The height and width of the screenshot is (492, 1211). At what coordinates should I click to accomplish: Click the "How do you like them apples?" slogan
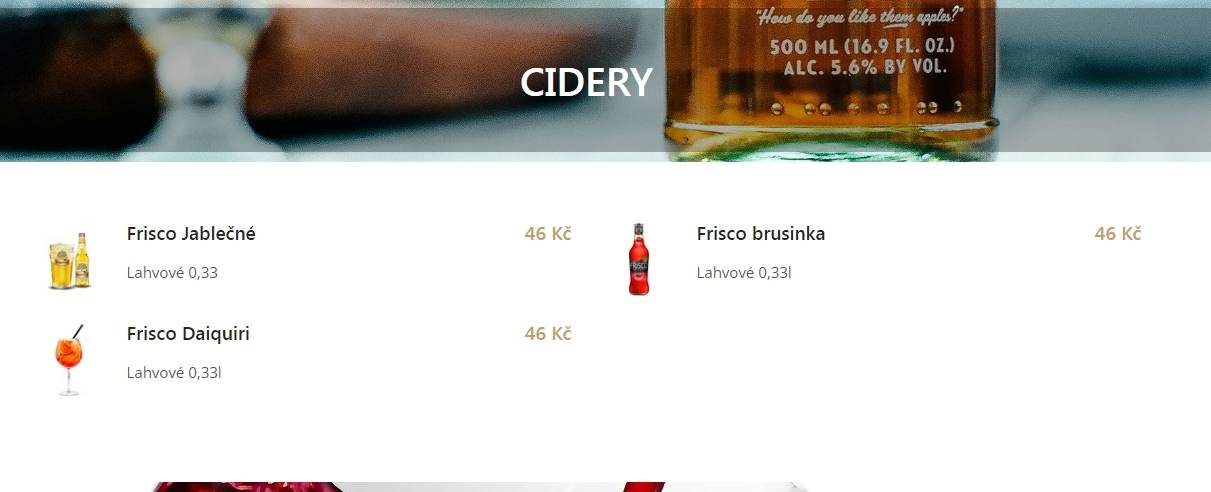point(859,17)
